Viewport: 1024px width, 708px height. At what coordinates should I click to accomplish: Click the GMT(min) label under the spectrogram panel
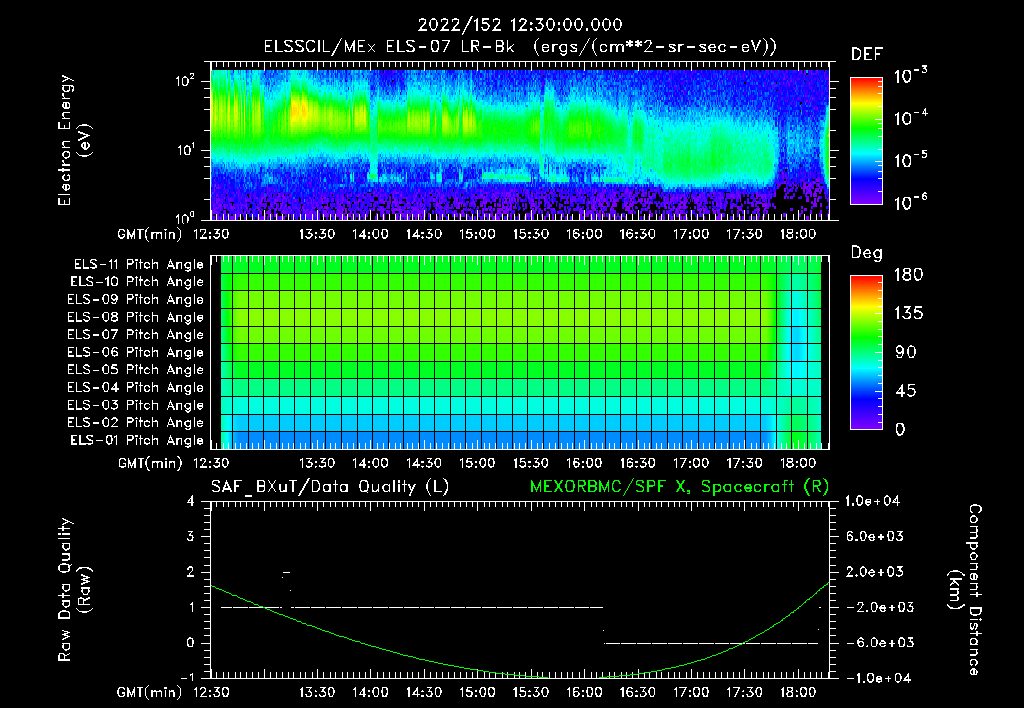[150, 234]
